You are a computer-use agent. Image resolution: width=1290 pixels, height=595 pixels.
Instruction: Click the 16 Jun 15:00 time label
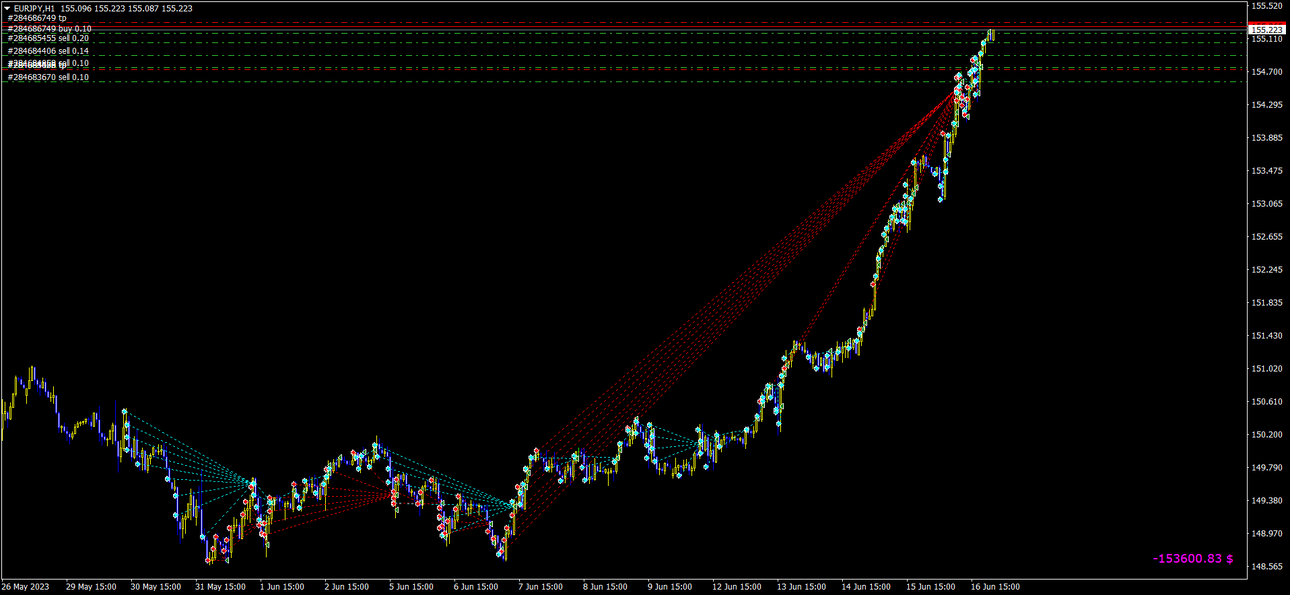pyautogui.click(x=994, y=587)
